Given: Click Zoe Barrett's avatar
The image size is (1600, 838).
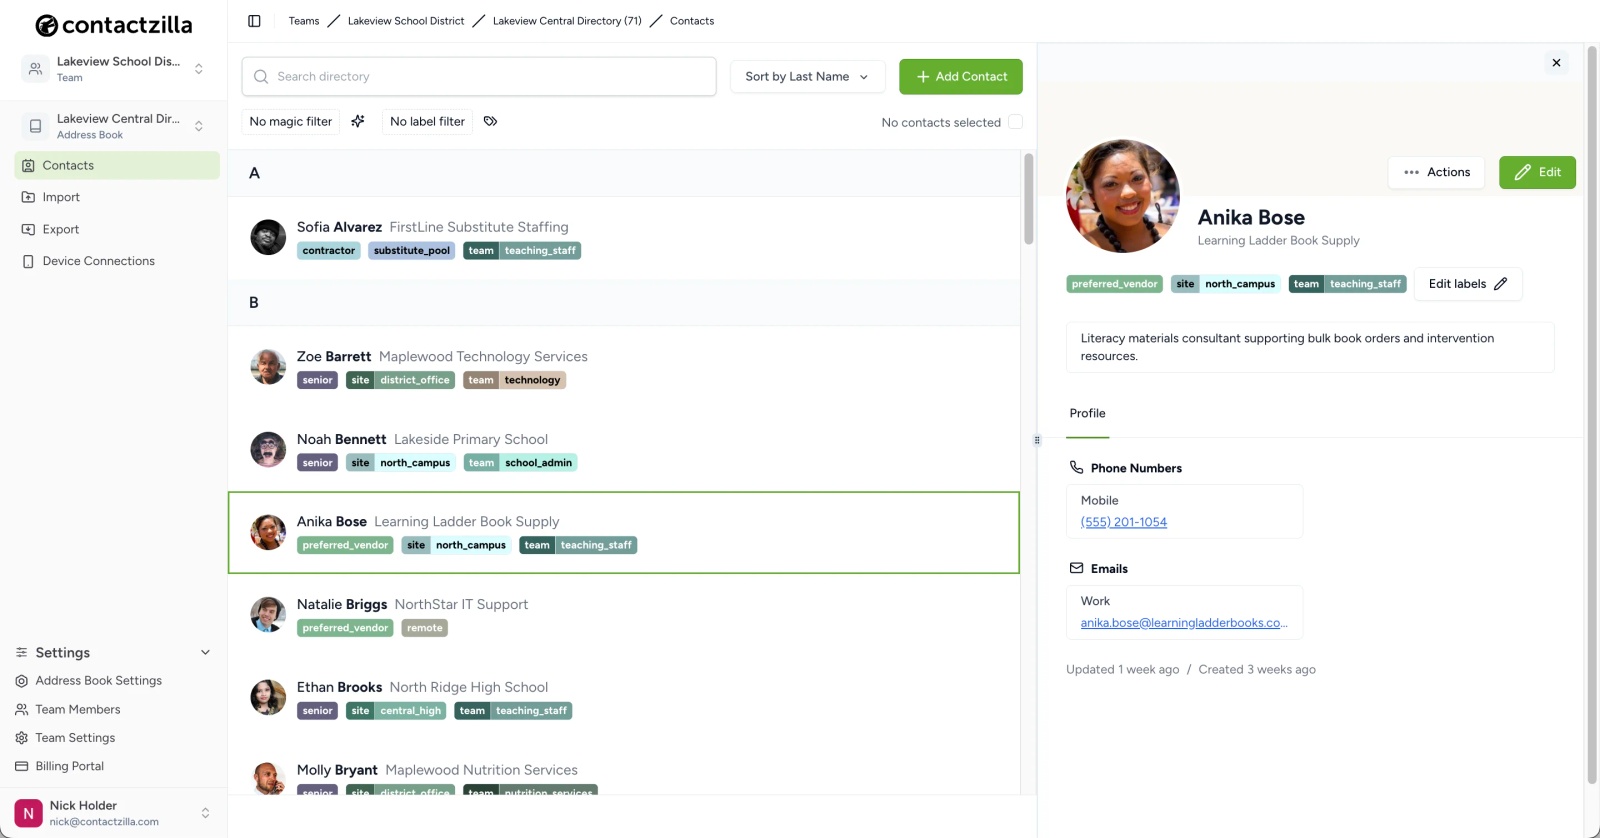Looking at the screenshot, I should tap(268, 367).
